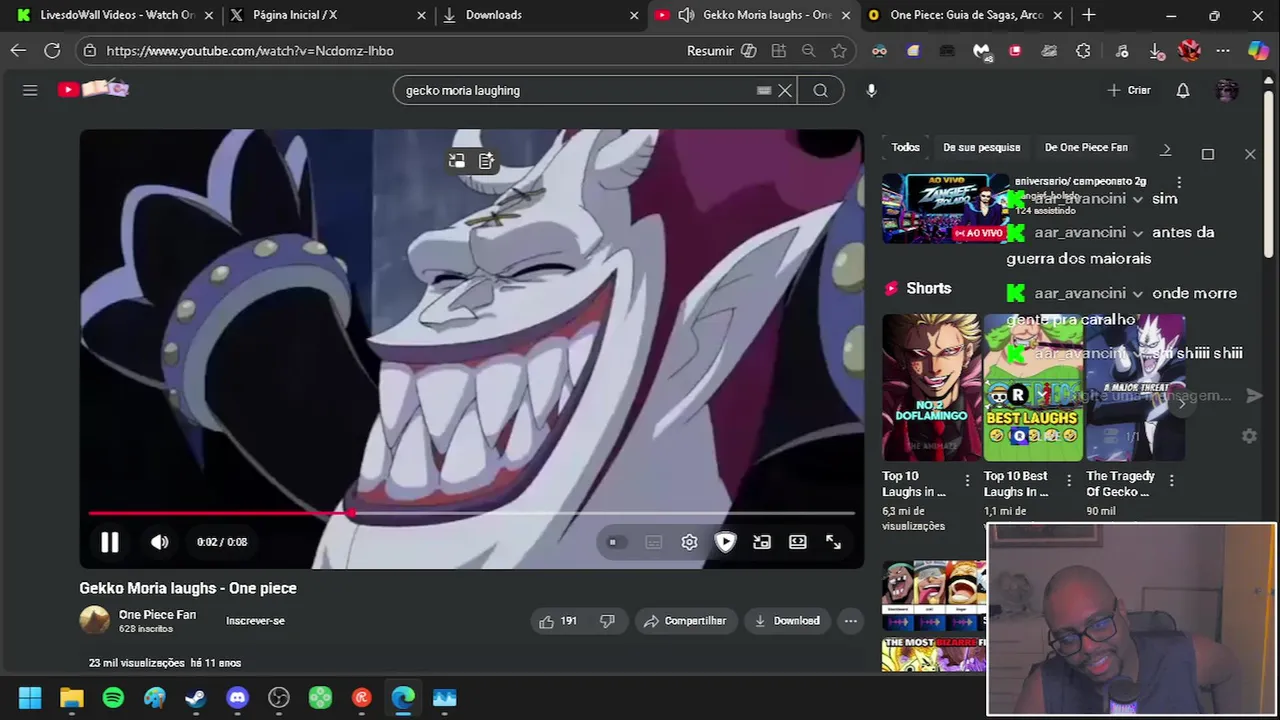Switch to Página Inicial / X tab
Viewport: 1280px width, 720px height.
(326, 15)
